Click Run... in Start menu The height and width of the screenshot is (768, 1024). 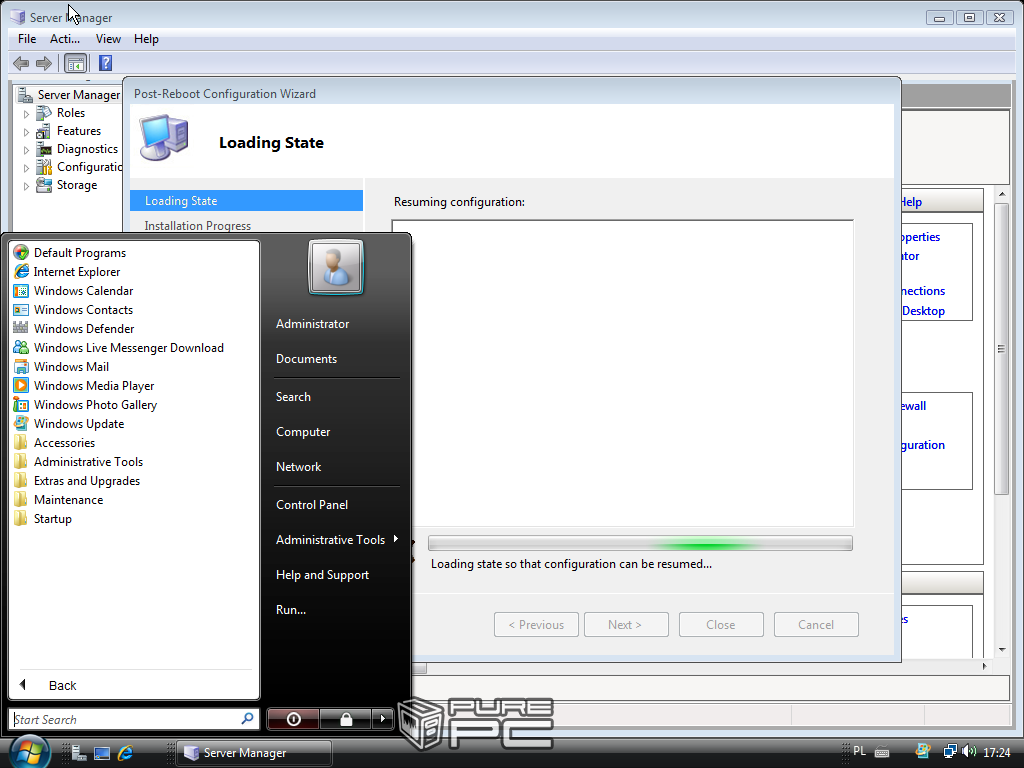pos(291,609)
